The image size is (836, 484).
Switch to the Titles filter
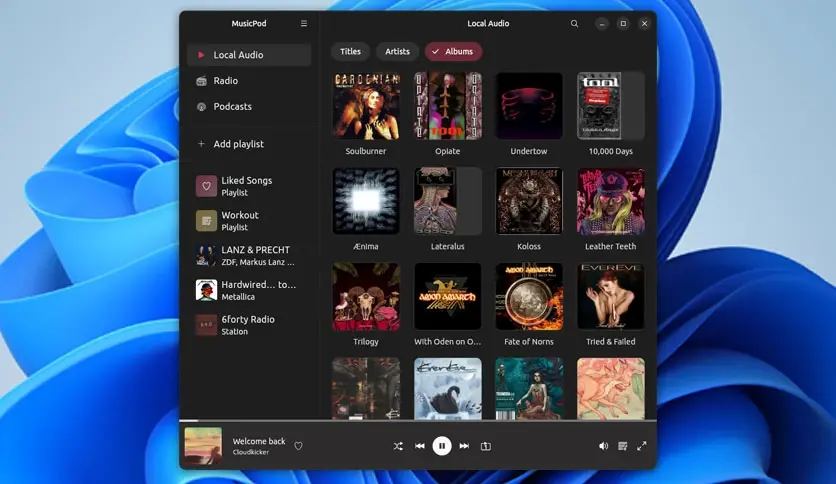[350, 52]
